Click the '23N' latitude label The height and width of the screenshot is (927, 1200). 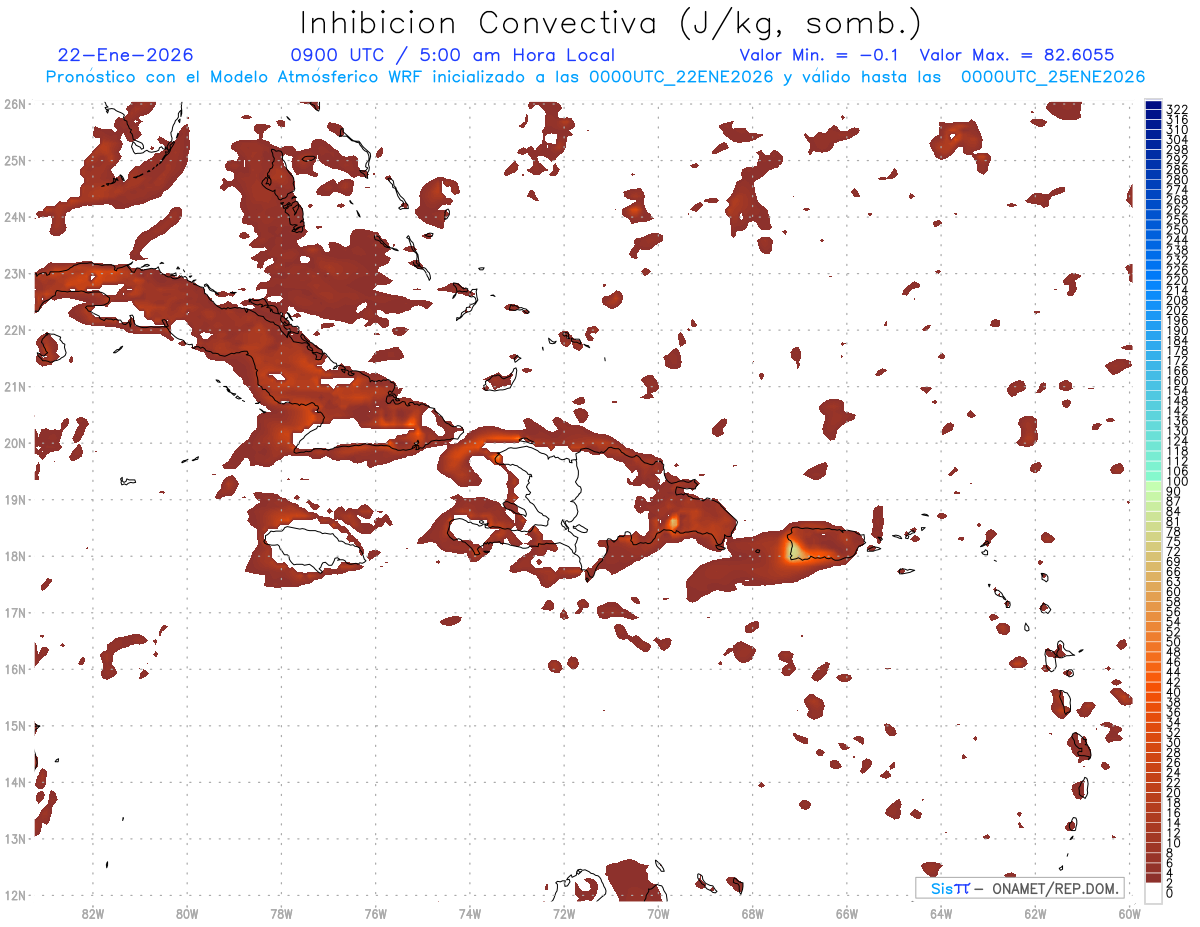point(15,273)
